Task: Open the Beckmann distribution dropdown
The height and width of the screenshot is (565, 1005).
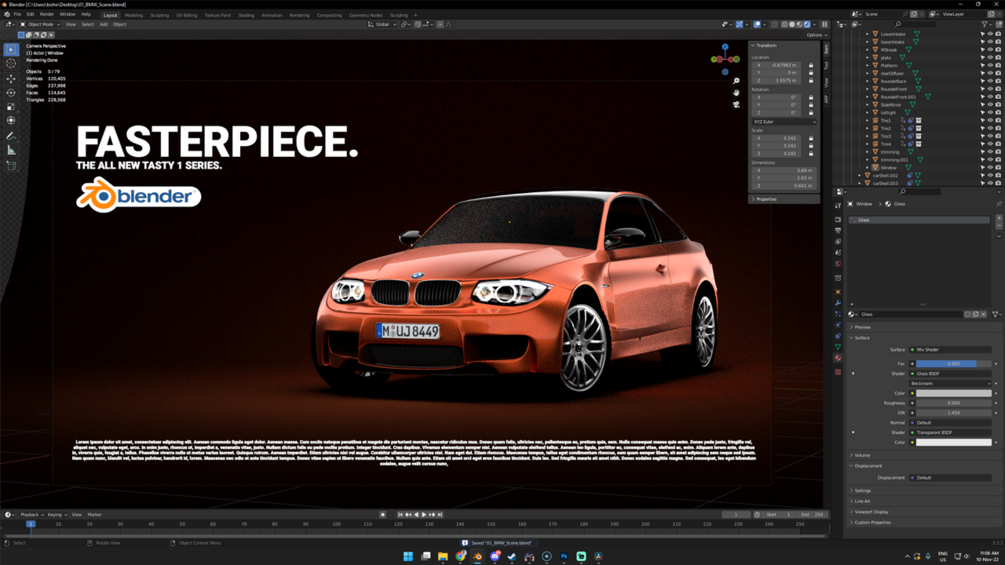Action: pos(951,383)
